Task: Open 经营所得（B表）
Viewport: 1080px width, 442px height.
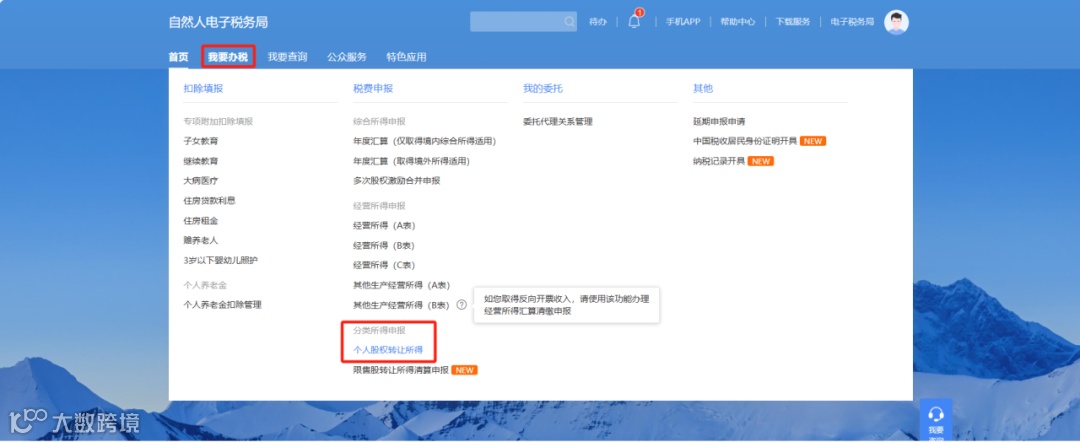Action: [384, 245]
